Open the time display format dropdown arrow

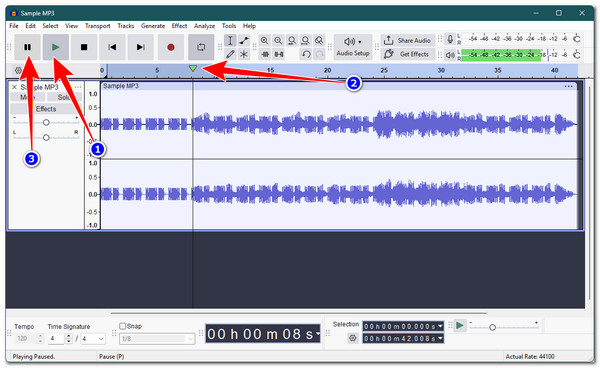[x=317, y=334]
